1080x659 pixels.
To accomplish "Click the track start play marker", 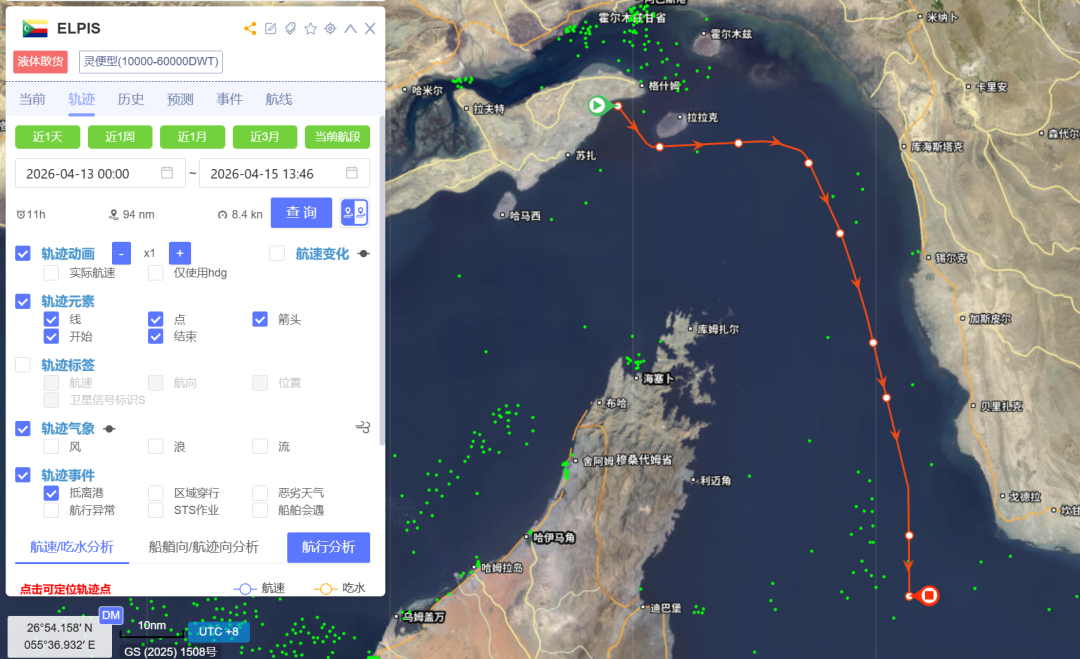I will click(597, 105).
